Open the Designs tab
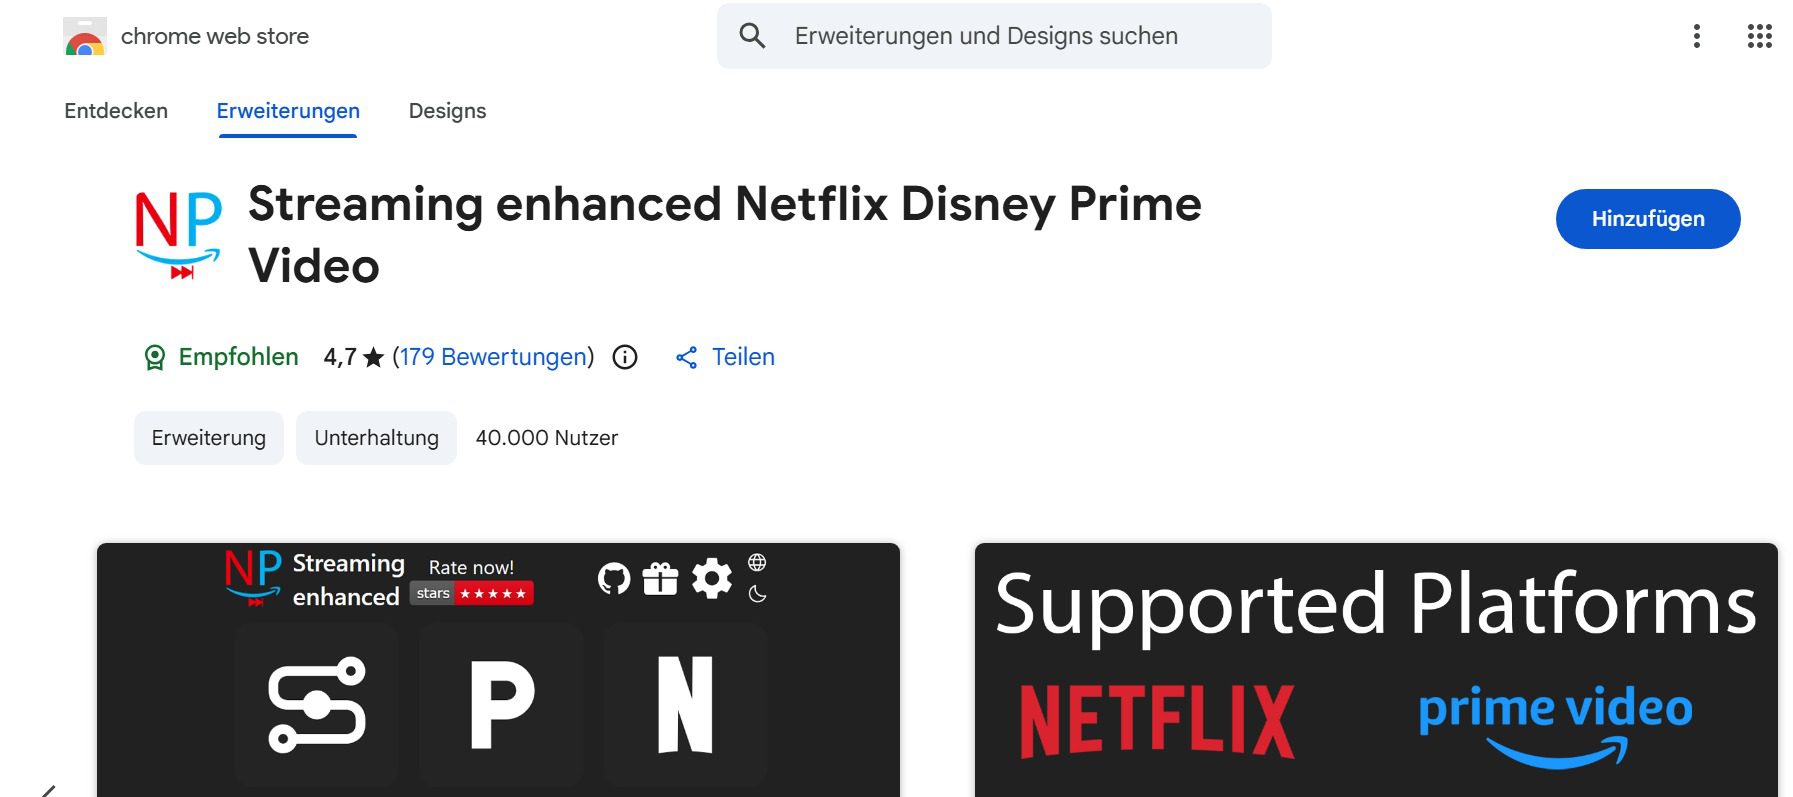The height and width of the screenshot is (797, 1793). coord(447,111)
